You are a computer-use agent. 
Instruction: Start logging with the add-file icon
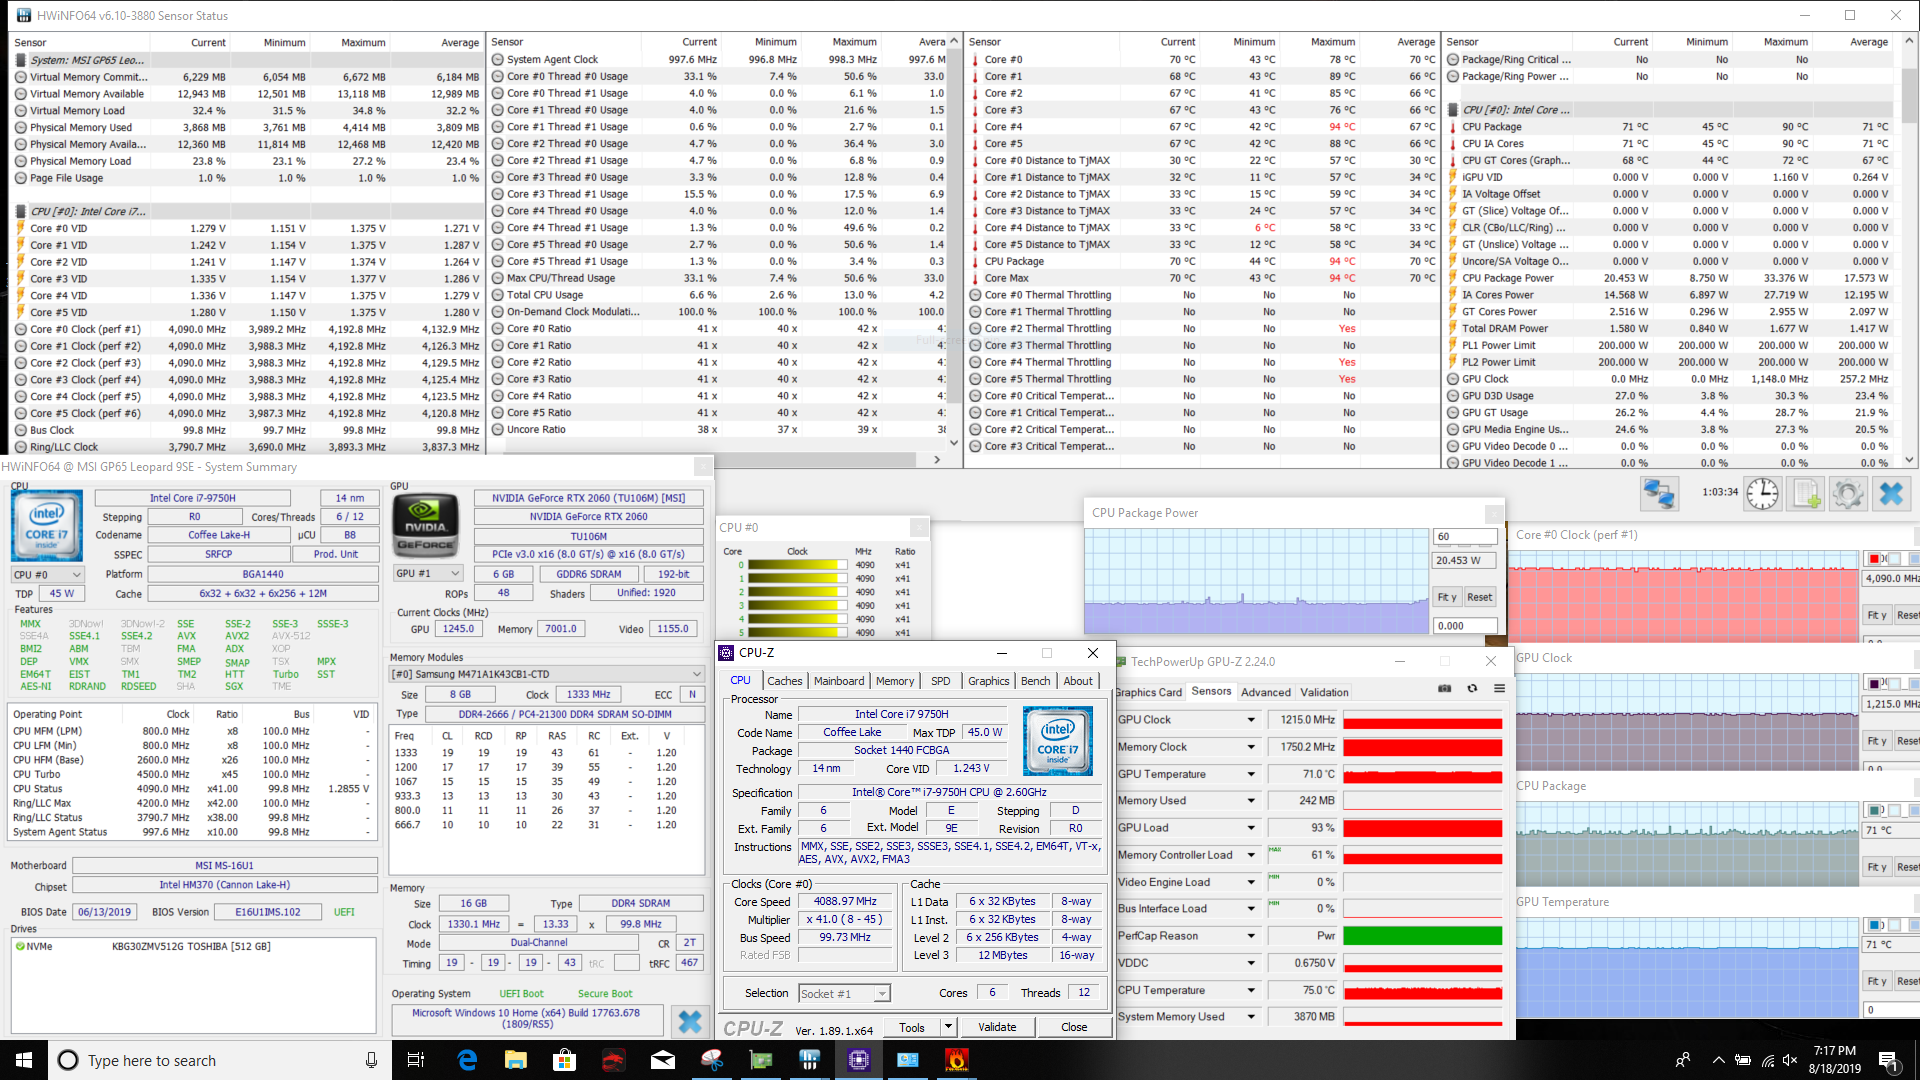point(1806,493)
